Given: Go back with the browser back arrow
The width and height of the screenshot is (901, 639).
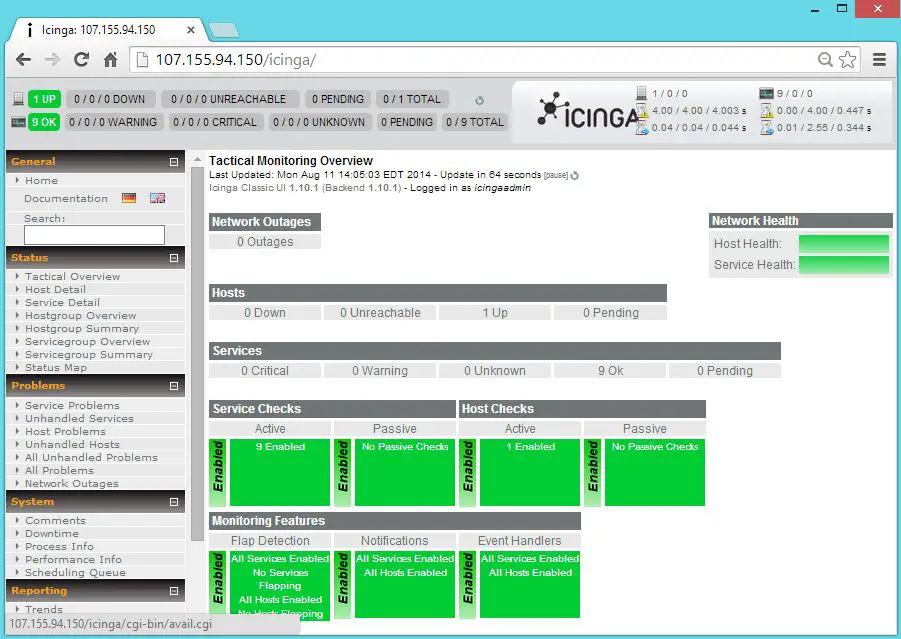Looking at the screenshot, I should coord(23,60).
